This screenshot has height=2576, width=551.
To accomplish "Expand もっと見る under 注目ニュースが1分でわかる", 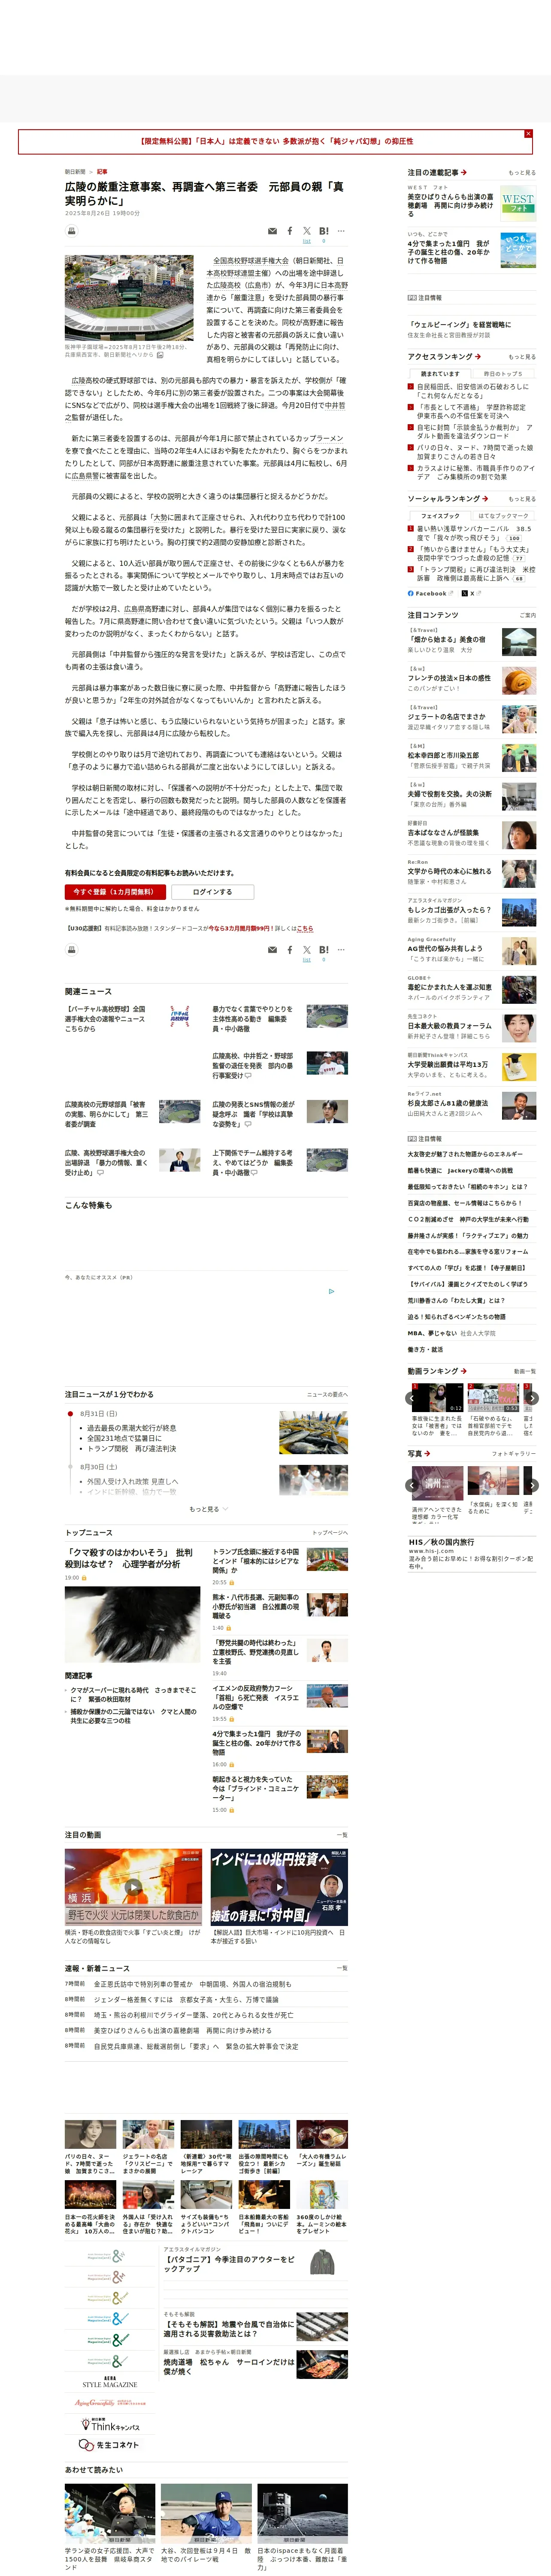I will pyautogui.click(x=208, y=1509).
